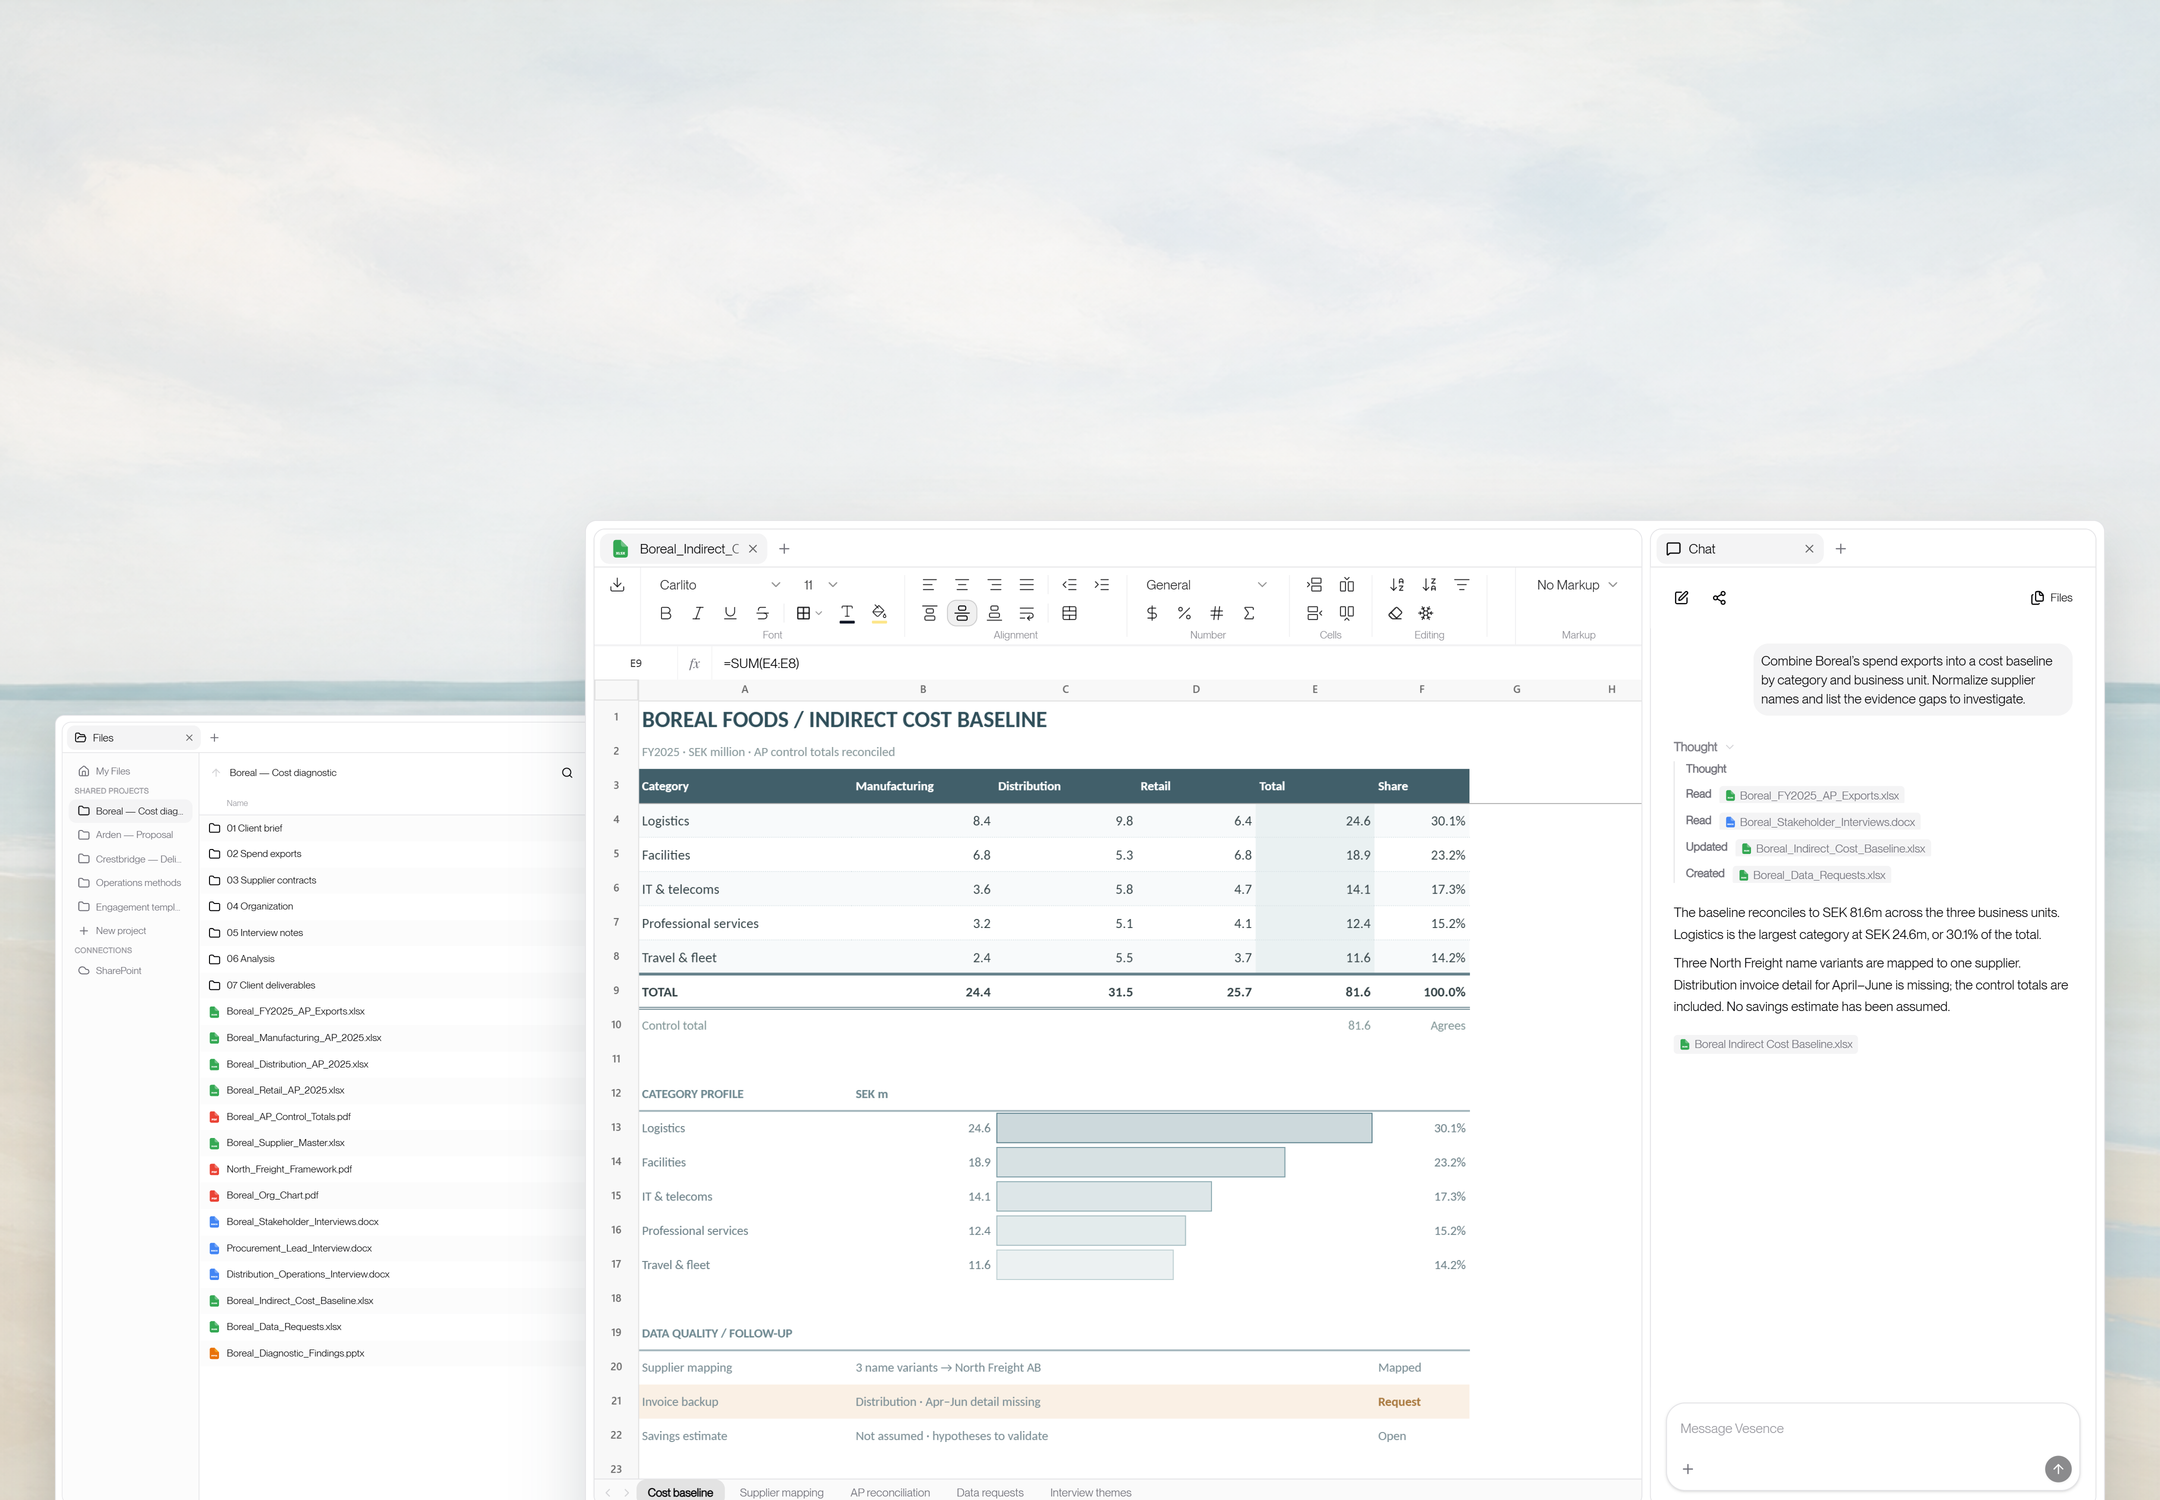
Task: Click the new chat compose icon
Action: pyautogui.click(x=1681, y=598)
